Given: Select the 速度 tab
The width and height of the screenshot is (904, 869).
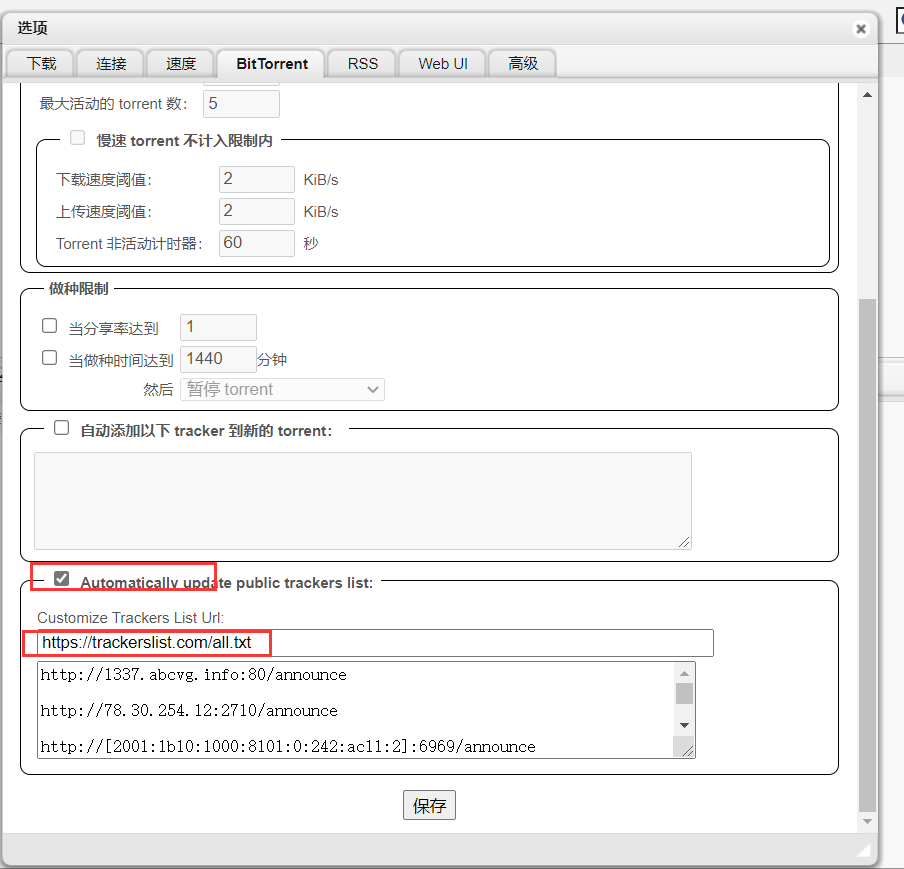Looking at the screenshot, I should (181, 63).
